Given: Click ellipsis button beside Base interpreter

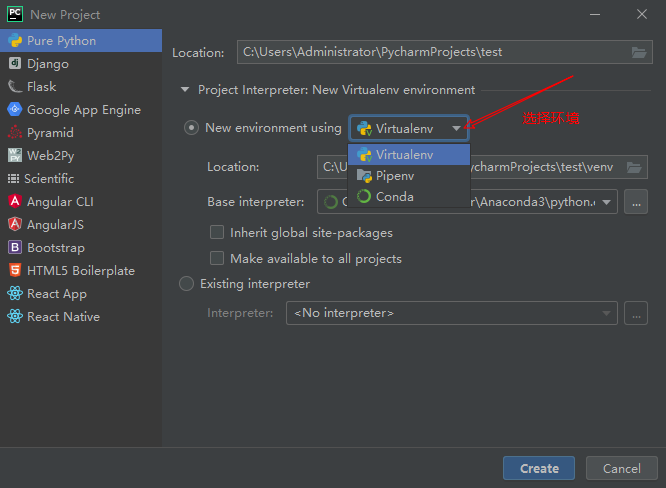Looking at the screenshot, I should [x=636, y=202].
